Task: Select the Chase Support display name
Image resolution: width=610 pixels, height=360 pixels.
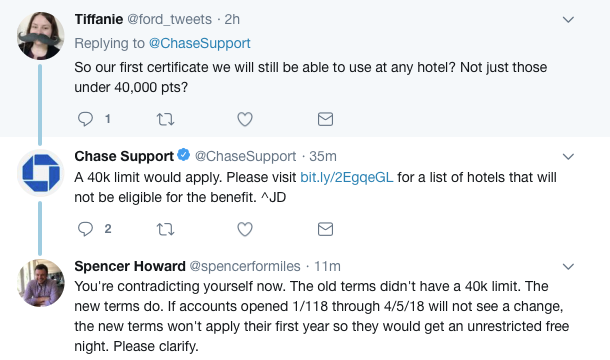Action: (x=124, y=156)
